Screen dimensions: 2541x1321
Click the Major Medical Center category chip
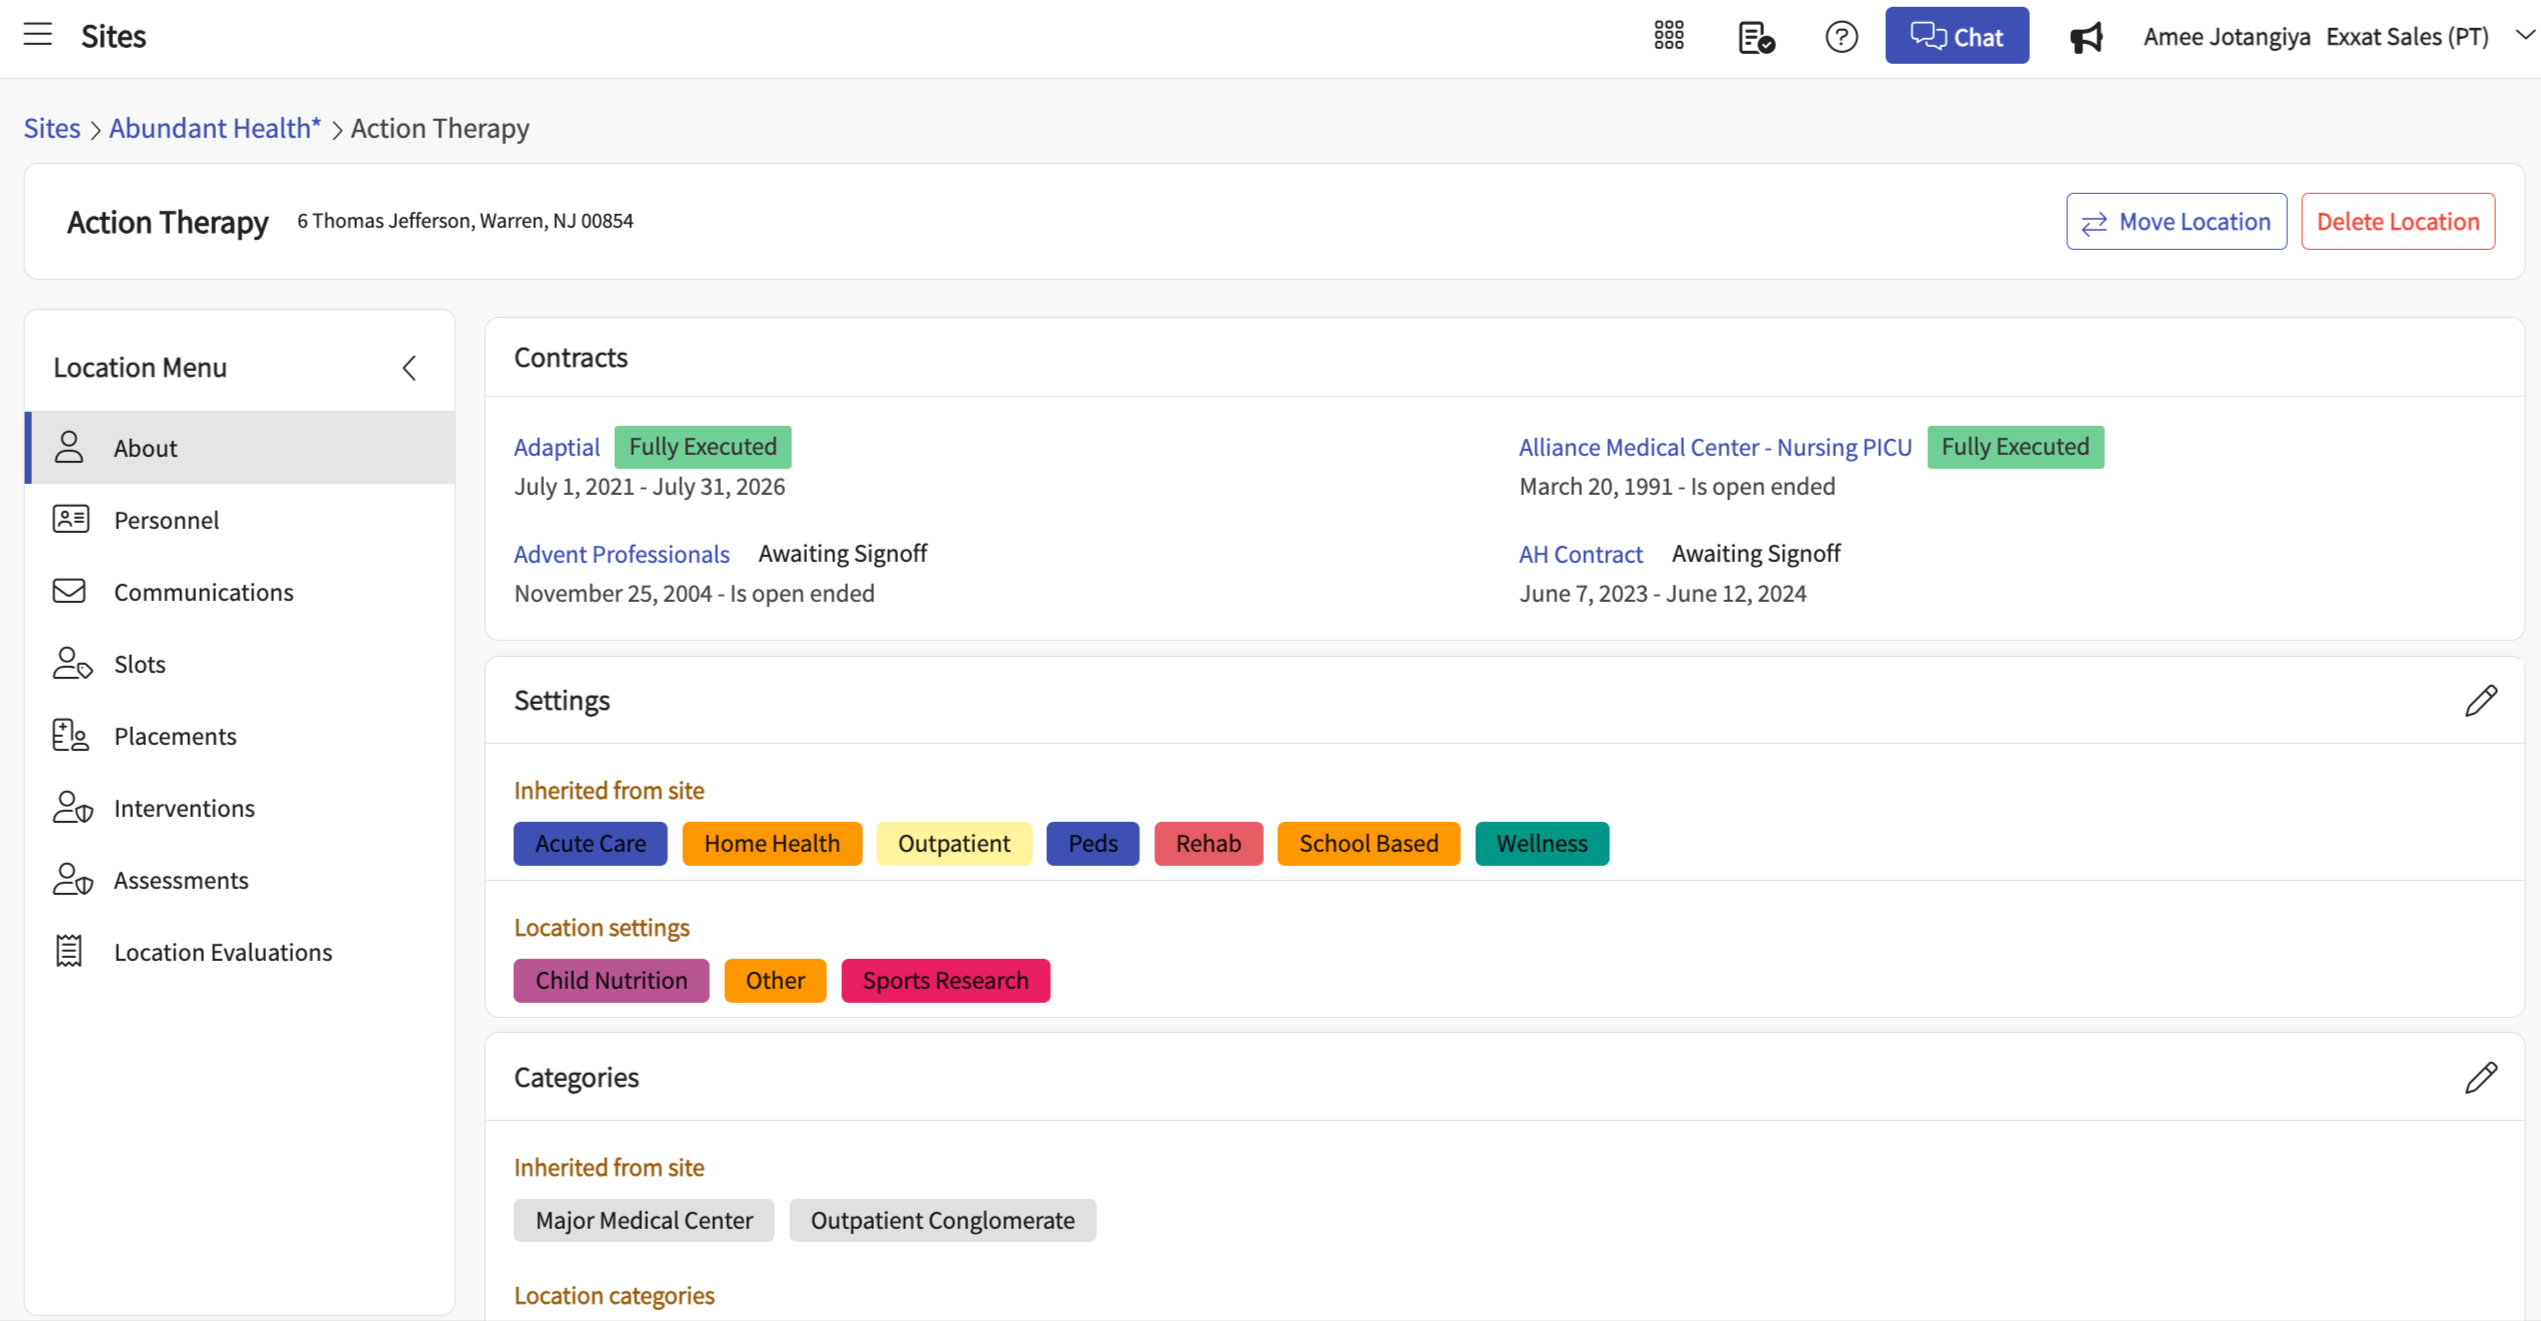pos(643,1220)
